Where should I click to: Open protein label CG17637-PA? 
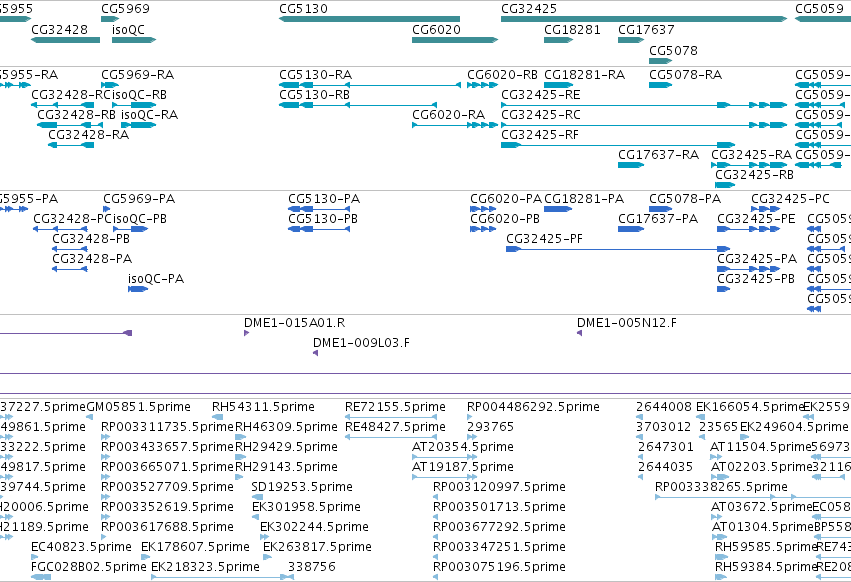[x=658, y=219]
